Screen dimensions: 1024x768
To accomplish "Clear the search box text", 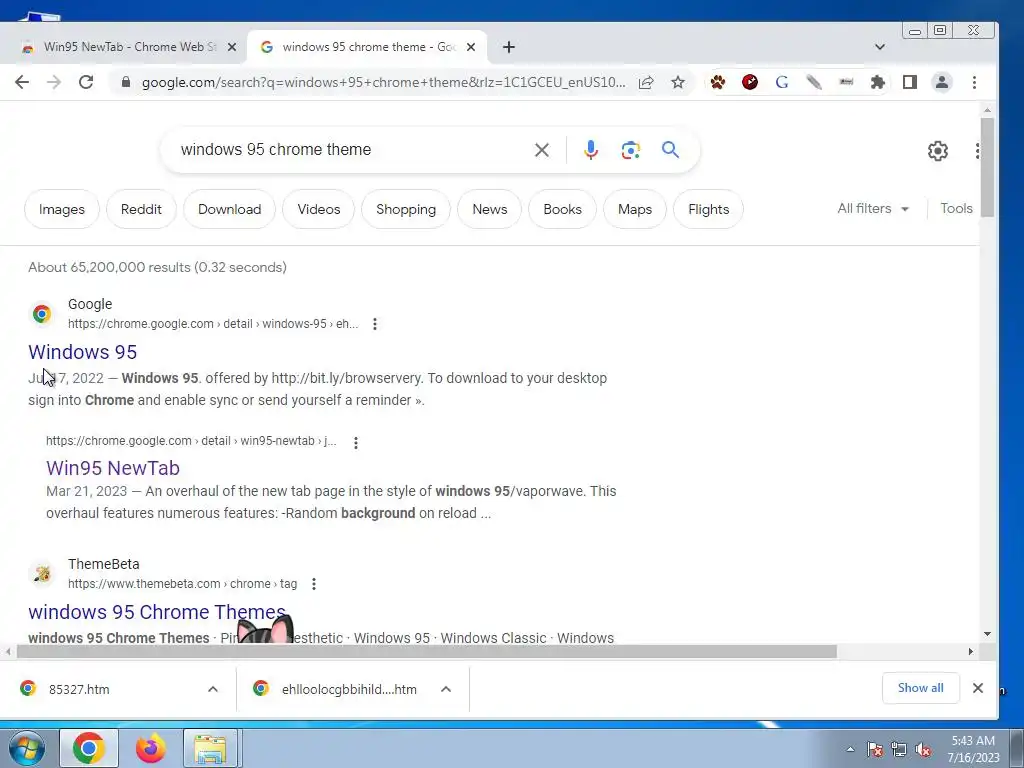I will 541,150.
